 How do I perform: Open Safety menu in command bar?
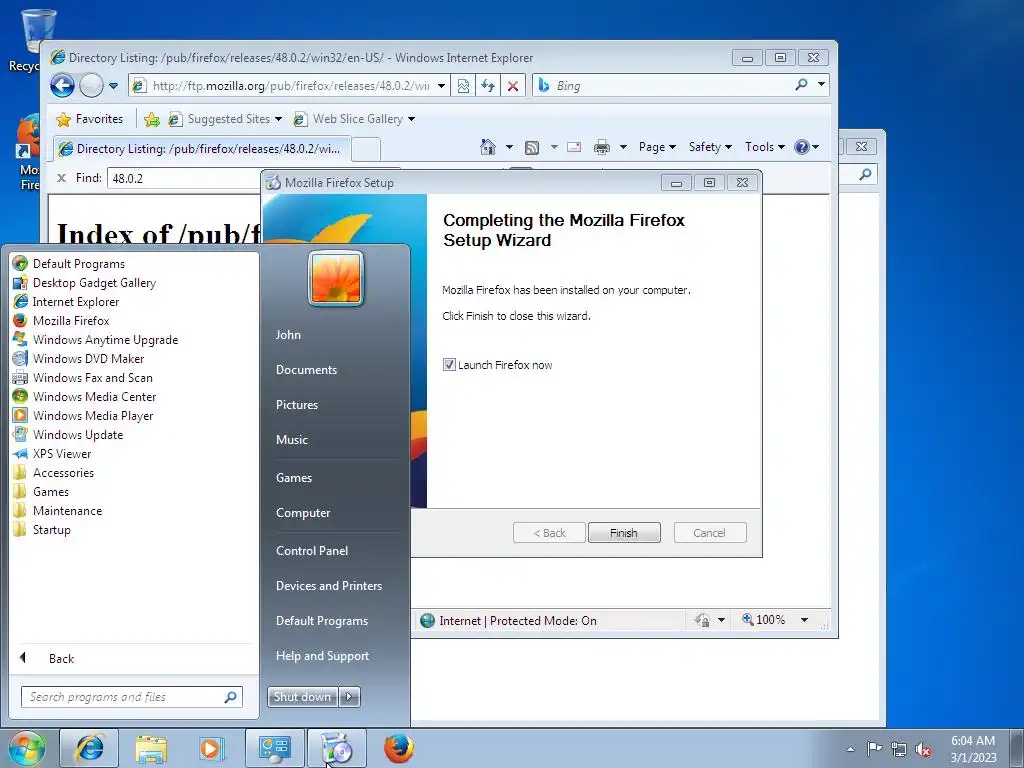coord(710,147)
